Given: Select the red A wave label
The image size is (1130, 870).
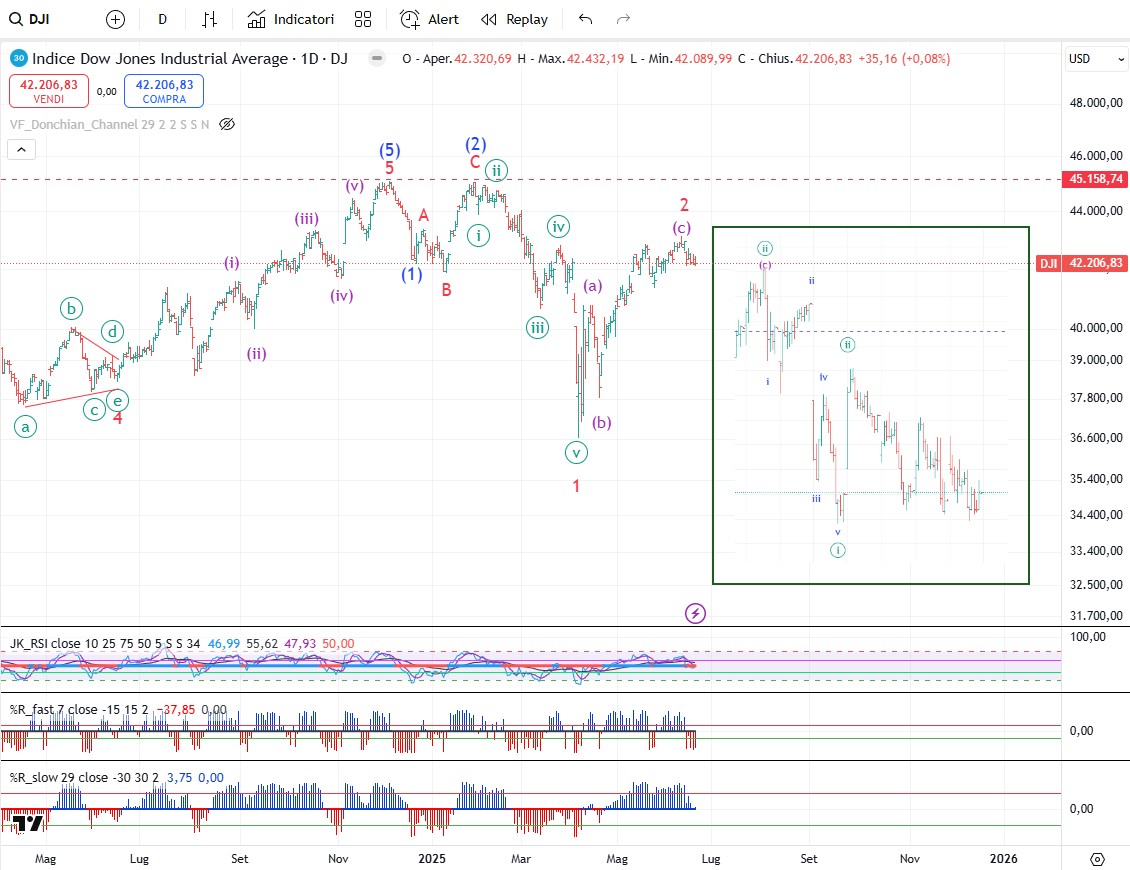Looking at the screenshot, I should click(x=424, y=215).
